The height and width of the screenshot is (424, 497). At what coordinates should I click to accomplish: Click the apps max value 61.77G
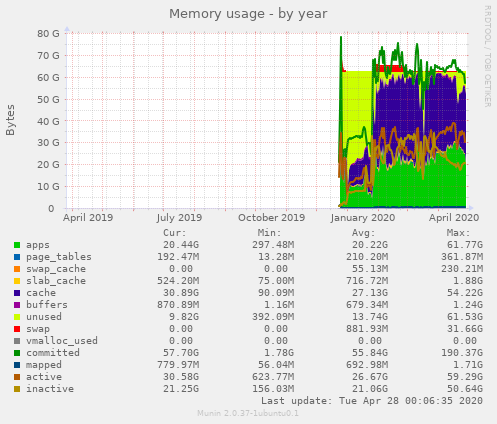[465, 245]
